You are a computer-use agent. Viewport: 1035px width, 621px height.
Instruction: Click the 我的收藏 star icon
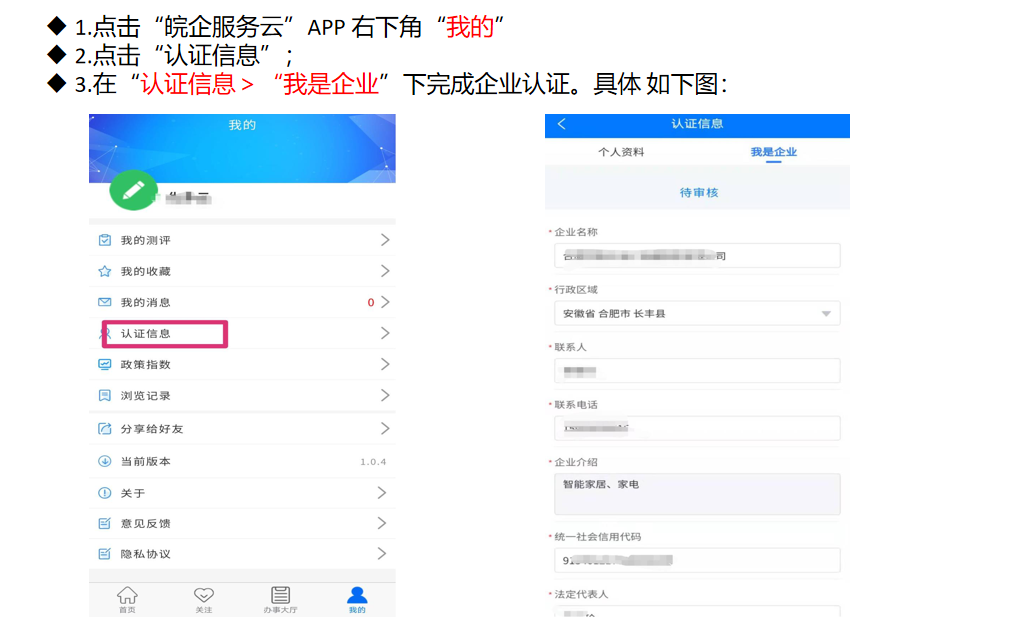tap(105, 271)
